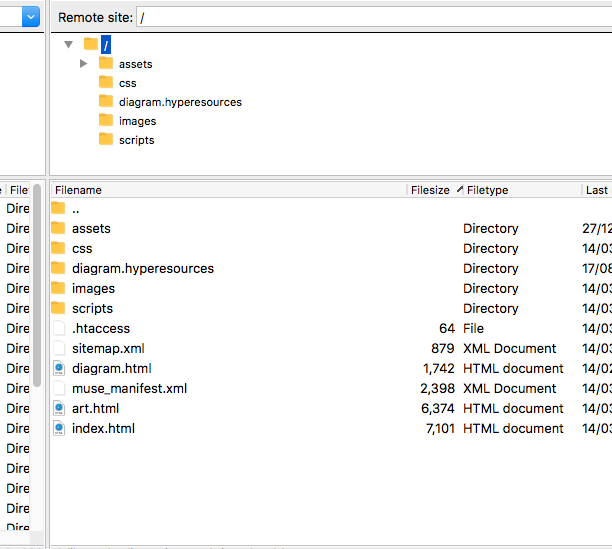This screenshot has height=549, width=612.
Task: Click the .htaccess file icon
Action: click(59, 328)
